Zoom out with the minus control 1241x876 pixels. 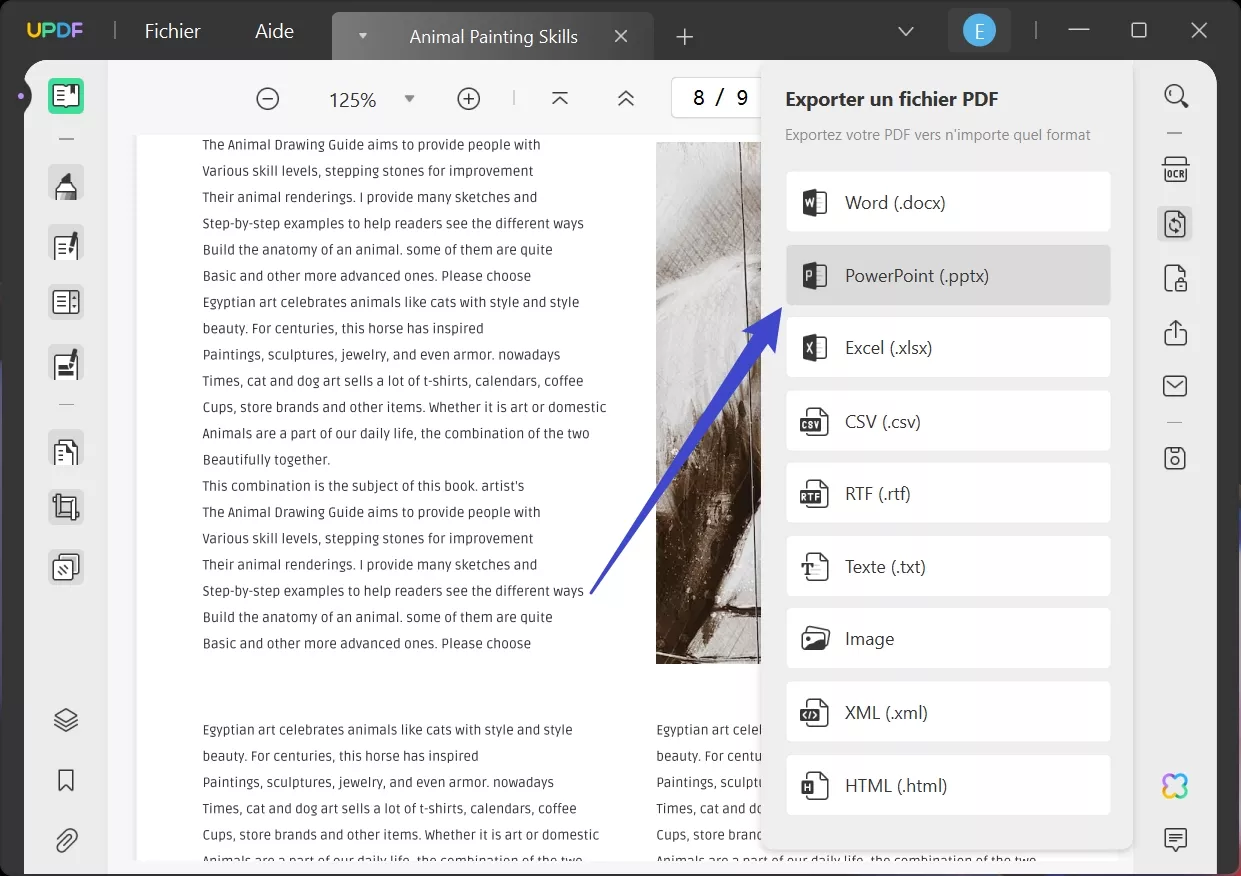[267, 99]
